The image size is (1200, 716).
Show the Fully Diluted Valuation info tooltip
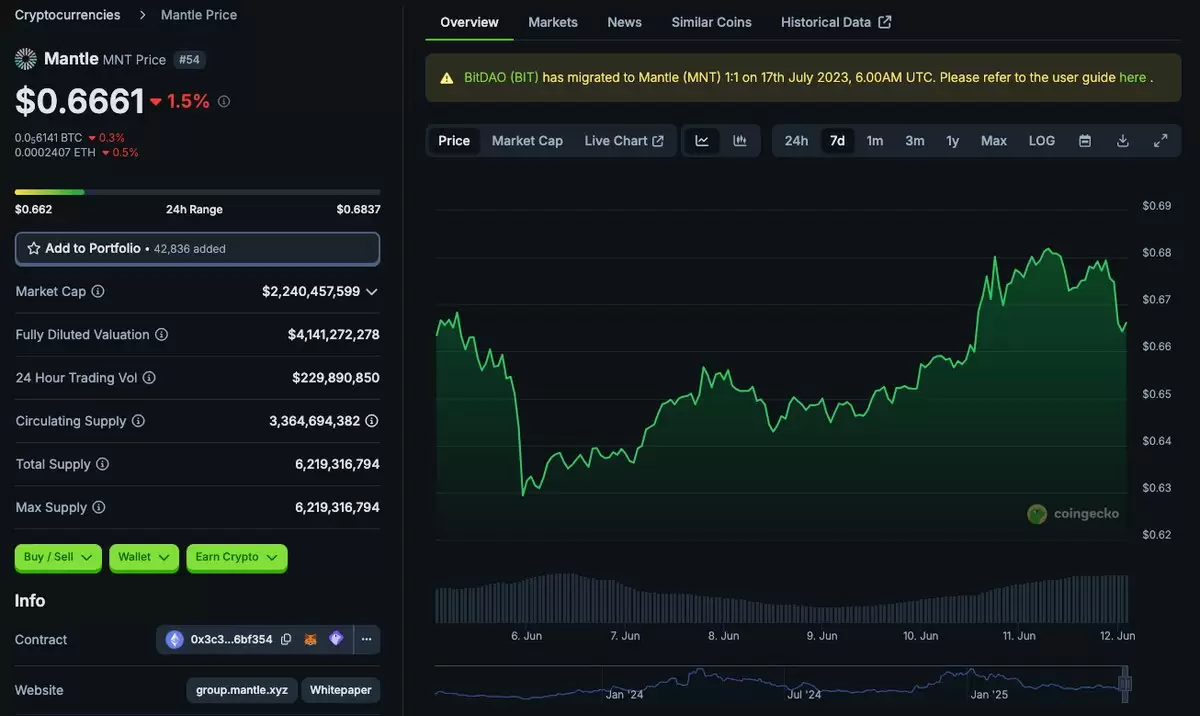pos(161,335)
